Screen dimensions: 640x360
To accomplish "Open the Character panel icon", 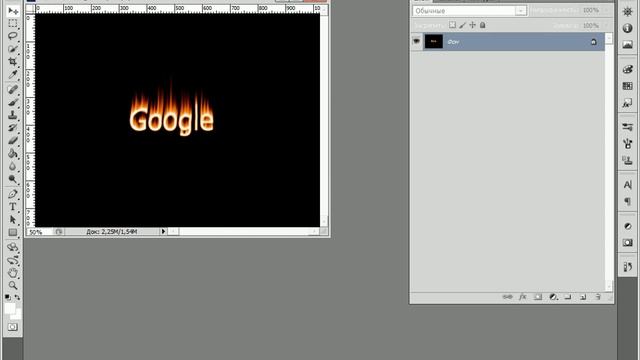I will point(628,184).
